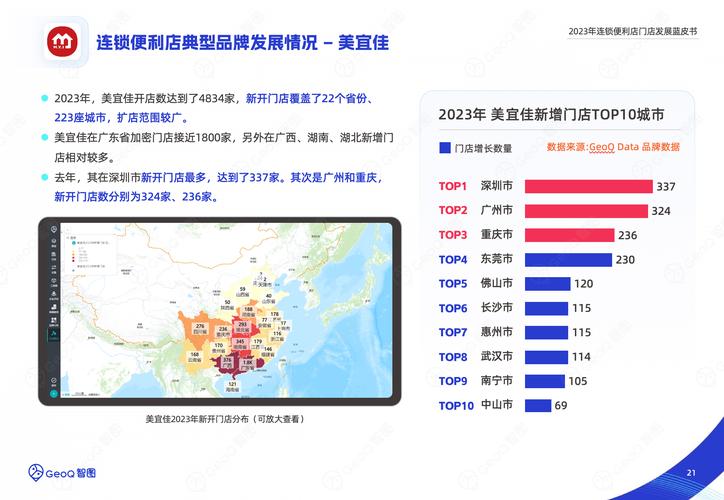Click the blue 门店增长数量 legend square
Image resolution: width=724 pixels, height=500 pixels.
coord(445,148)
